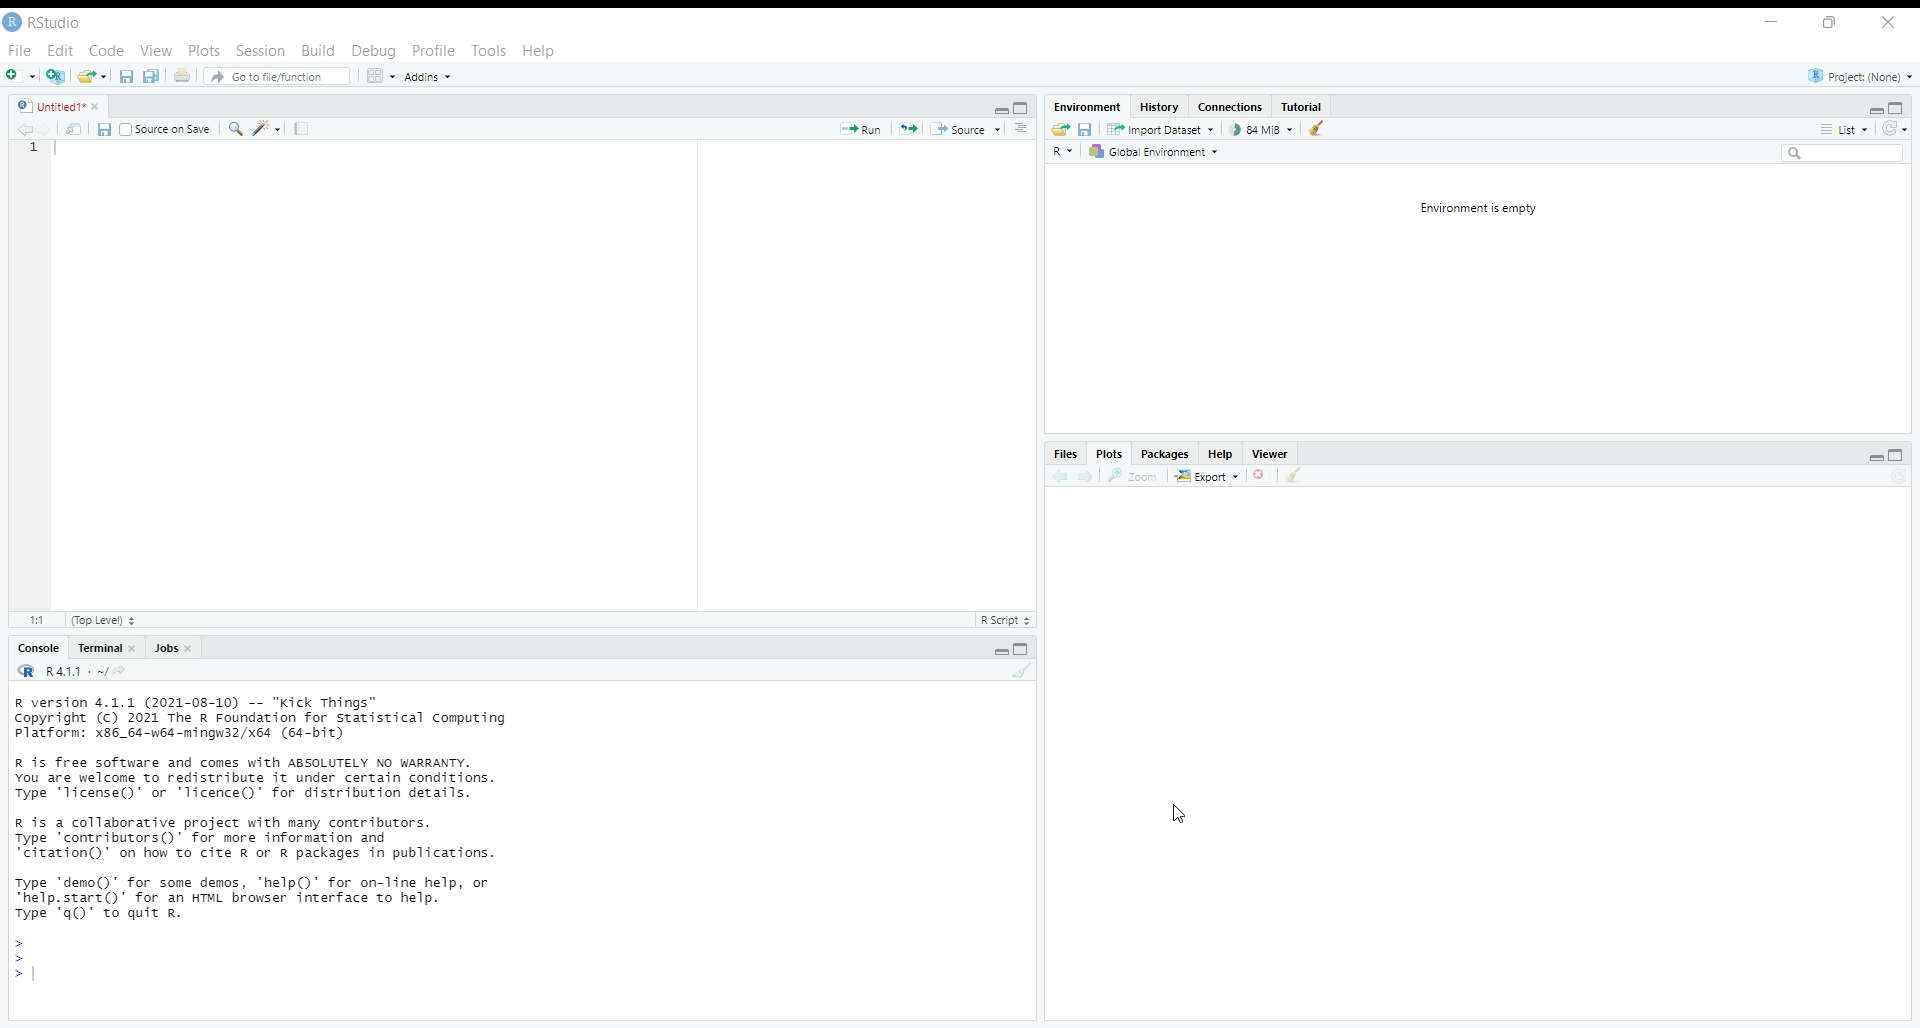Print the current file
The image size is (1920, 1028).
click(183, 76)
